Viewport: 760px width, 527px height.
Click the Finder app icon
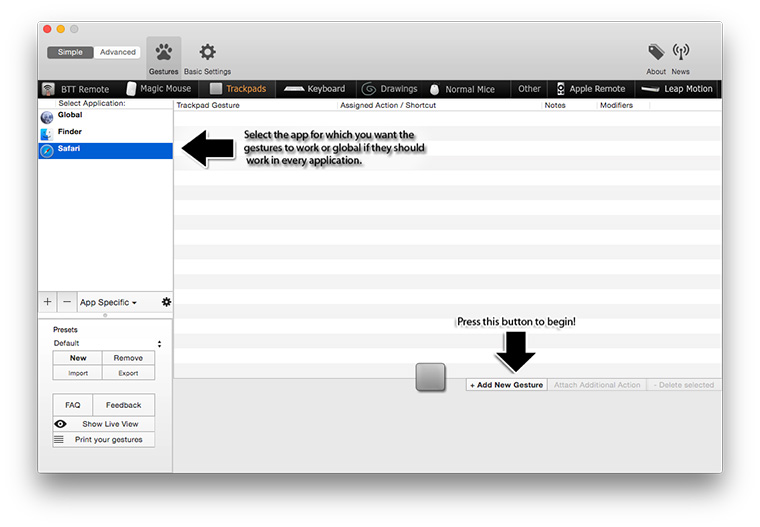click(47, 134)
